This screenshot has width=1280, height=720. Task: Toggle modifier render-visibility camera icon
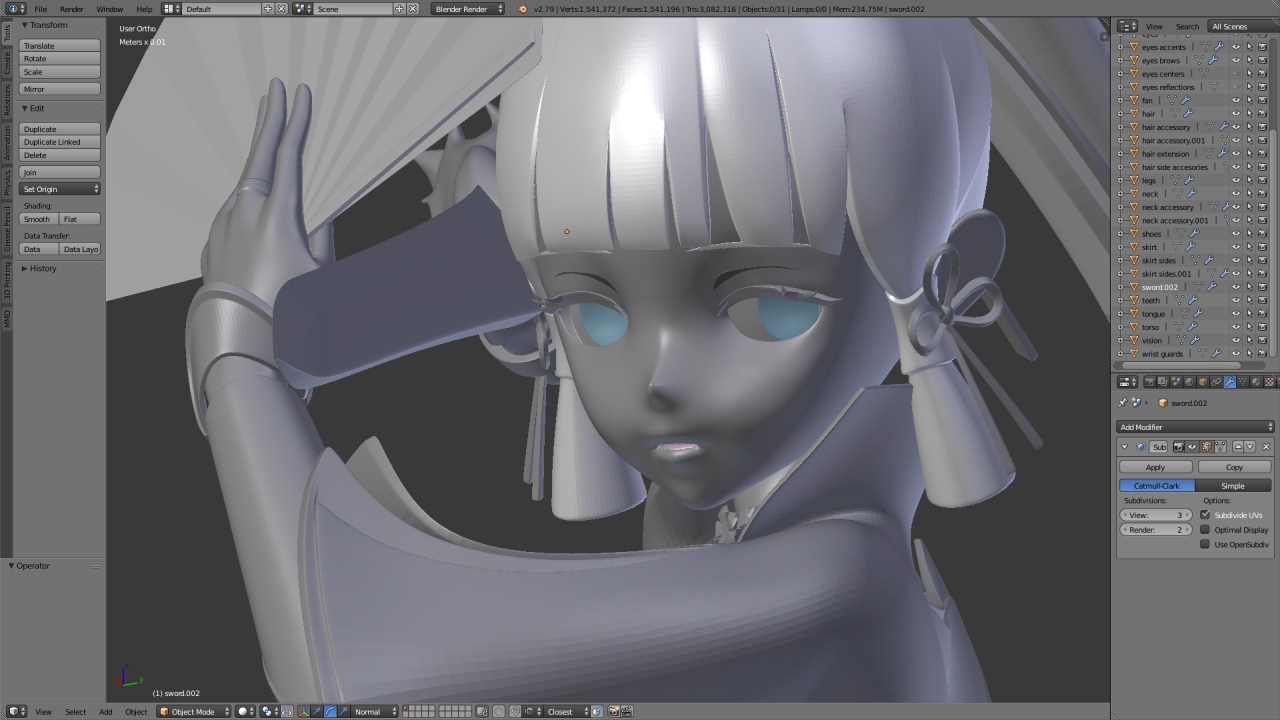[x=1179, y=447]
